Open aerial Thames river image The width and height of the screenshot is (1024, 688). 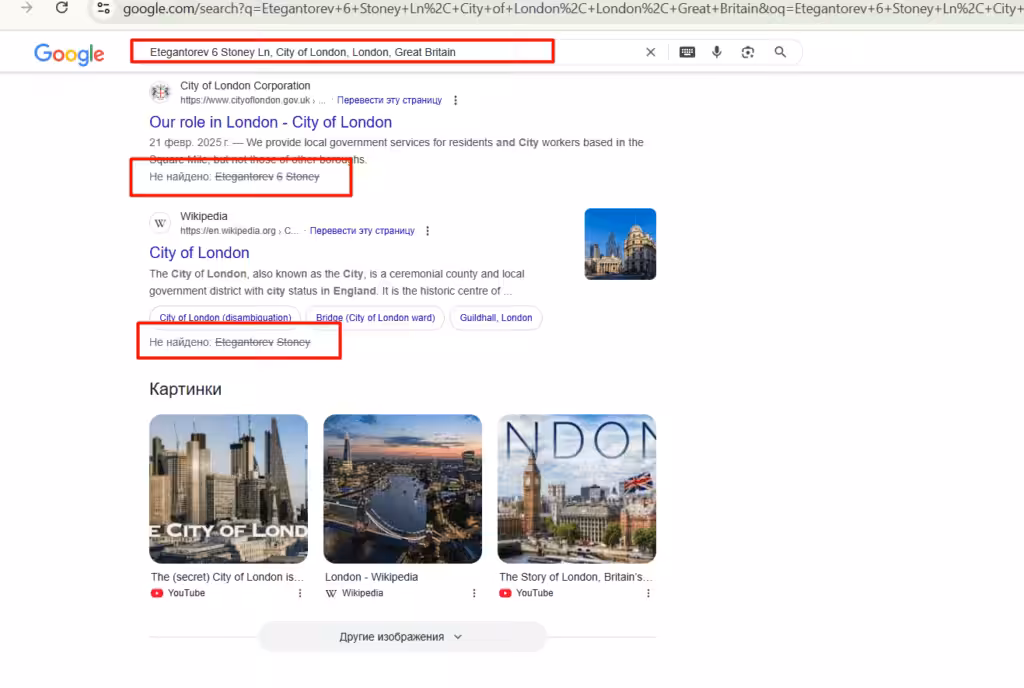point(402,489)
